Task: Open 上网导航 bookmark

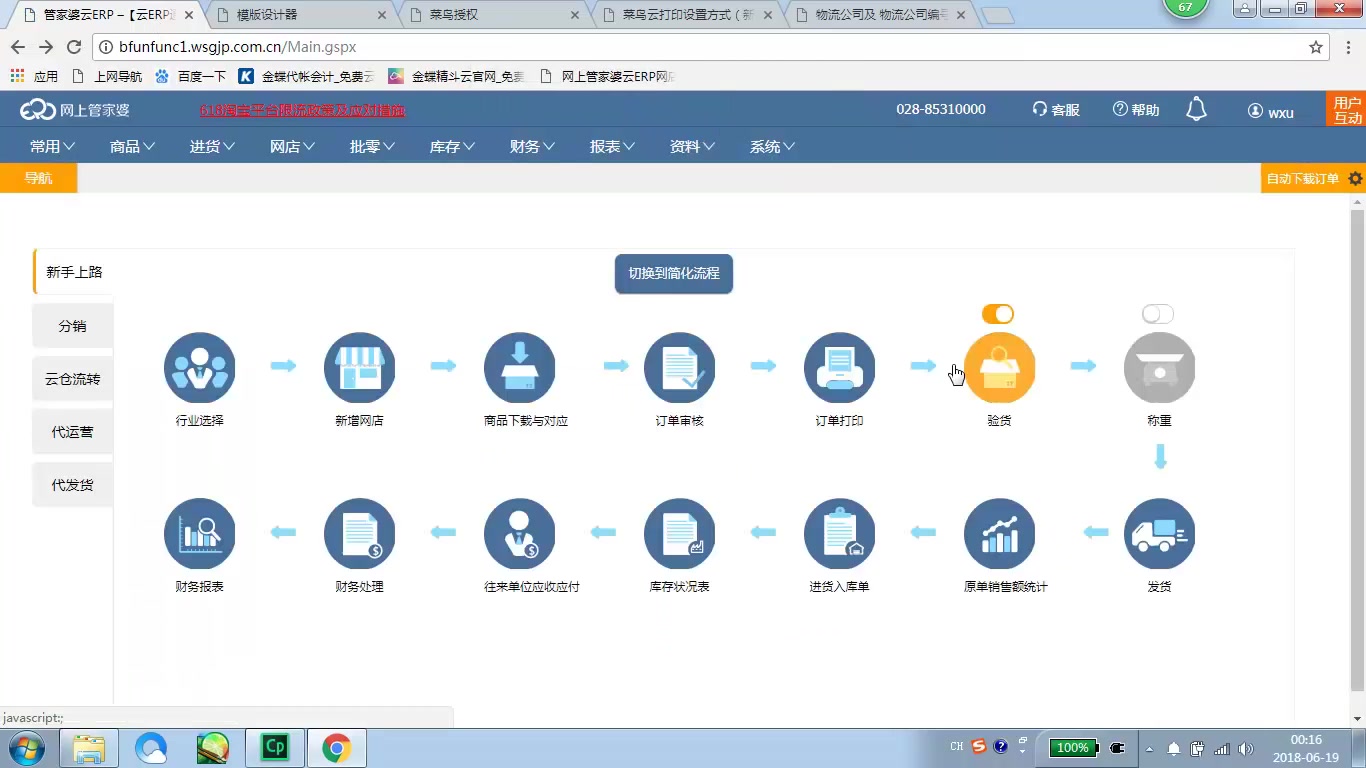Action: 107,76
